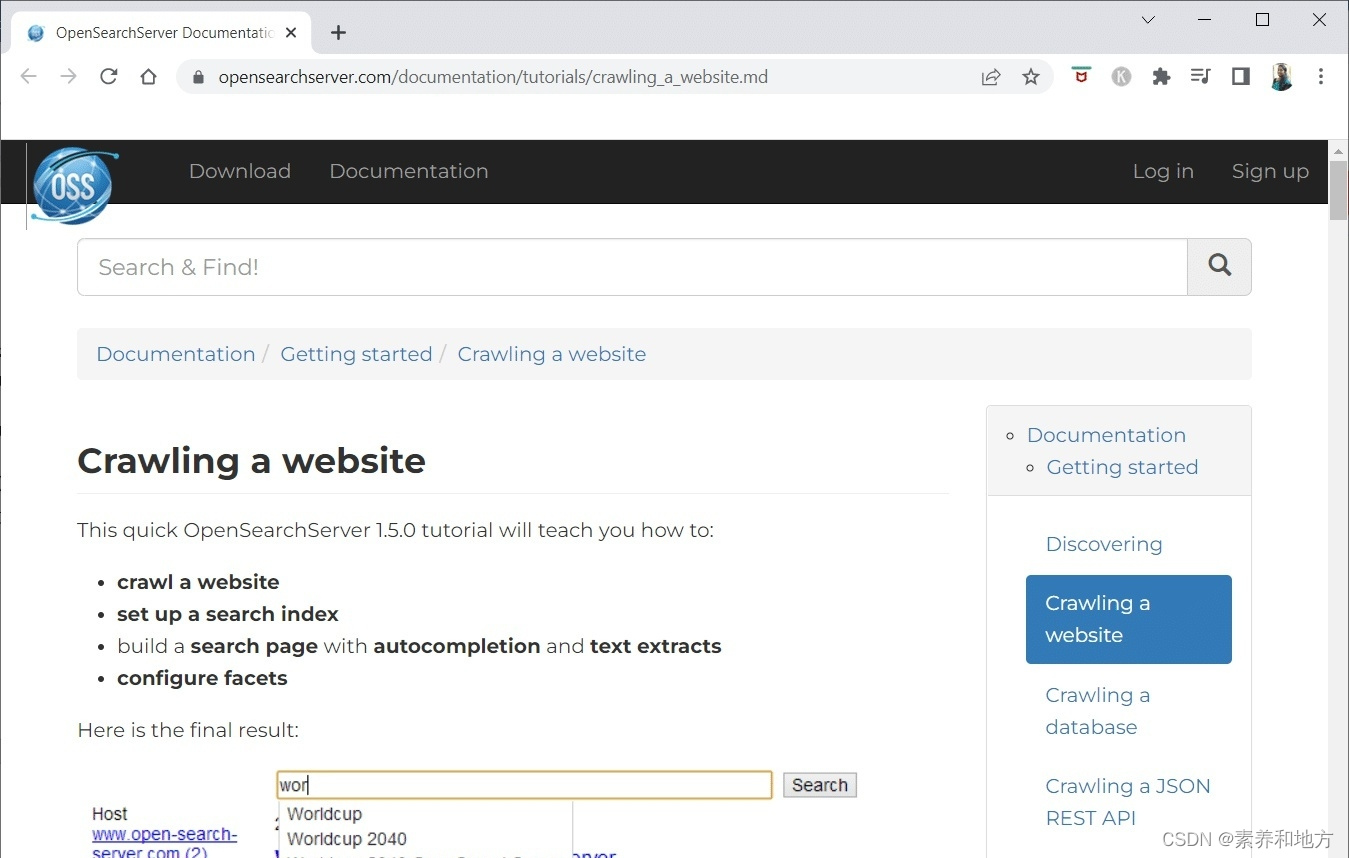Screen dimensions: 1349x858
Task: Open Crawling a JSON REST API item
Action: (1128, 802)
